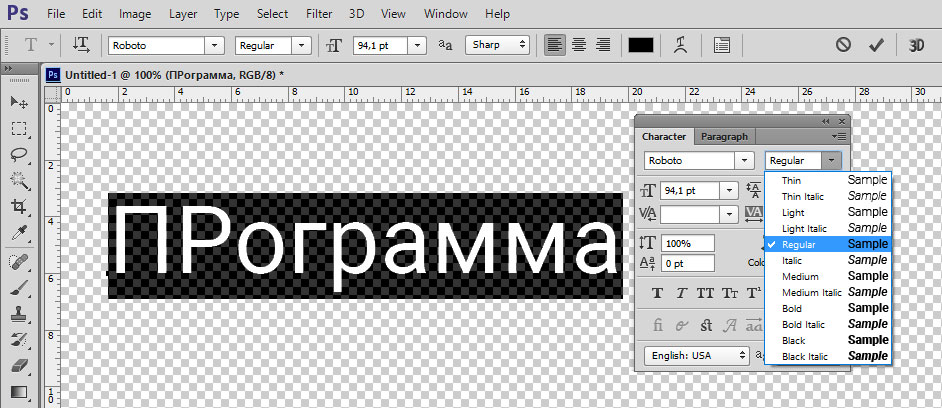Image resolution: width=942 pixels, height=408 pixels.
Task: Open Roboto font dropdown in Character panel
Action: pyautogui.click(x=744, y=160)
